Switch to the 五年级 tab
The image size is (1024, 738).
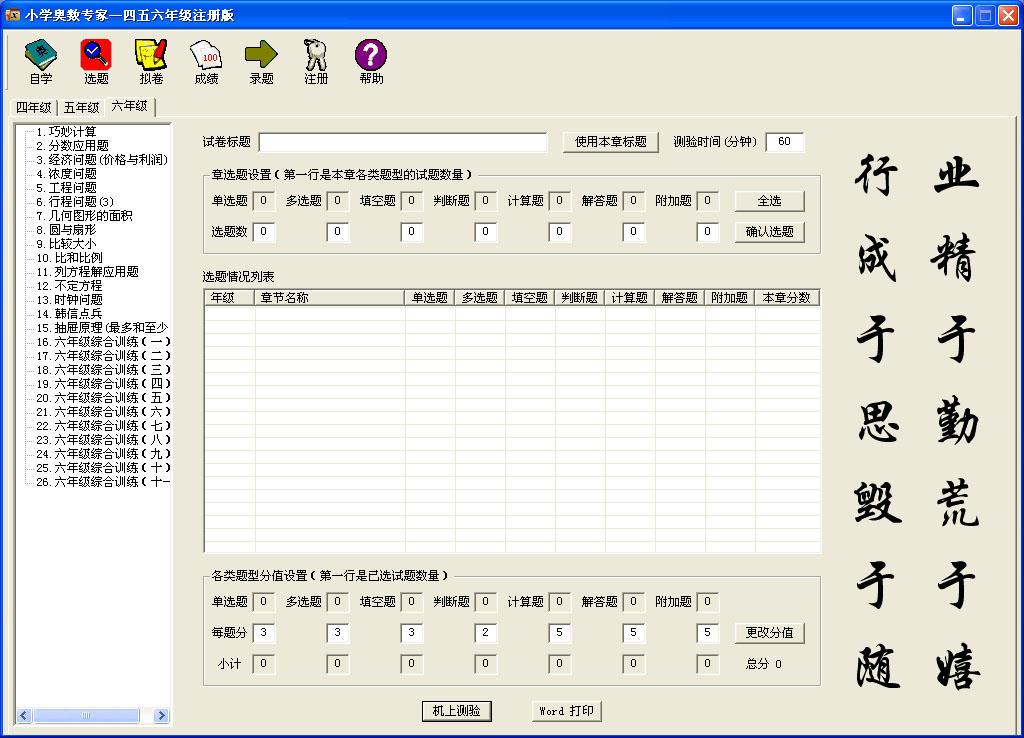[81, 108]
